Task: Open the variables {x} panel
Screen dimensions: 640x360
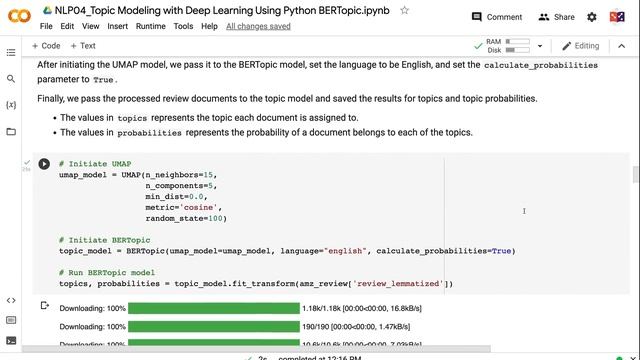Action: (11, 105)
